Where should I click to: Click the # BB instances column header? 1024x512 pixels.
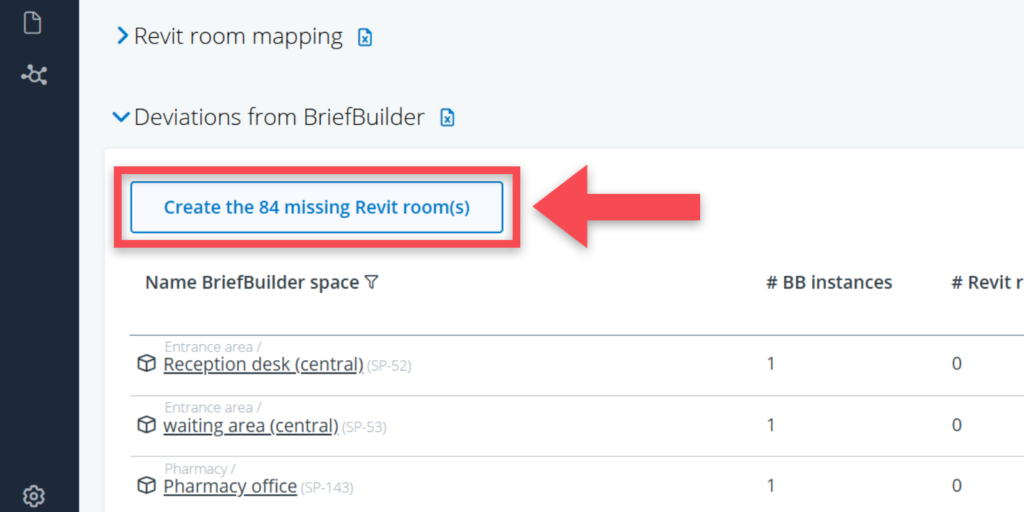[829, 283]
